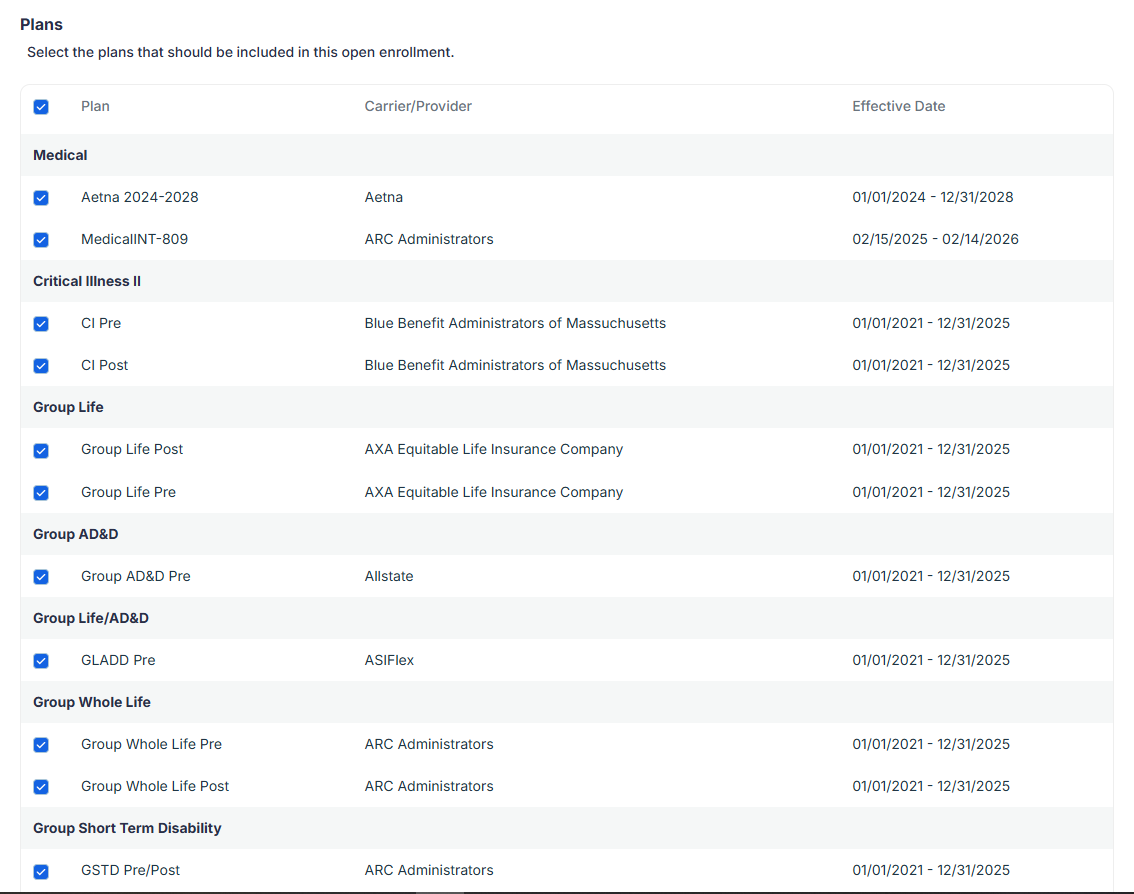The height and width of the screenshot is (894, 1134).
Task: Click the Group Life Post plan name
Action: (132, 449)
